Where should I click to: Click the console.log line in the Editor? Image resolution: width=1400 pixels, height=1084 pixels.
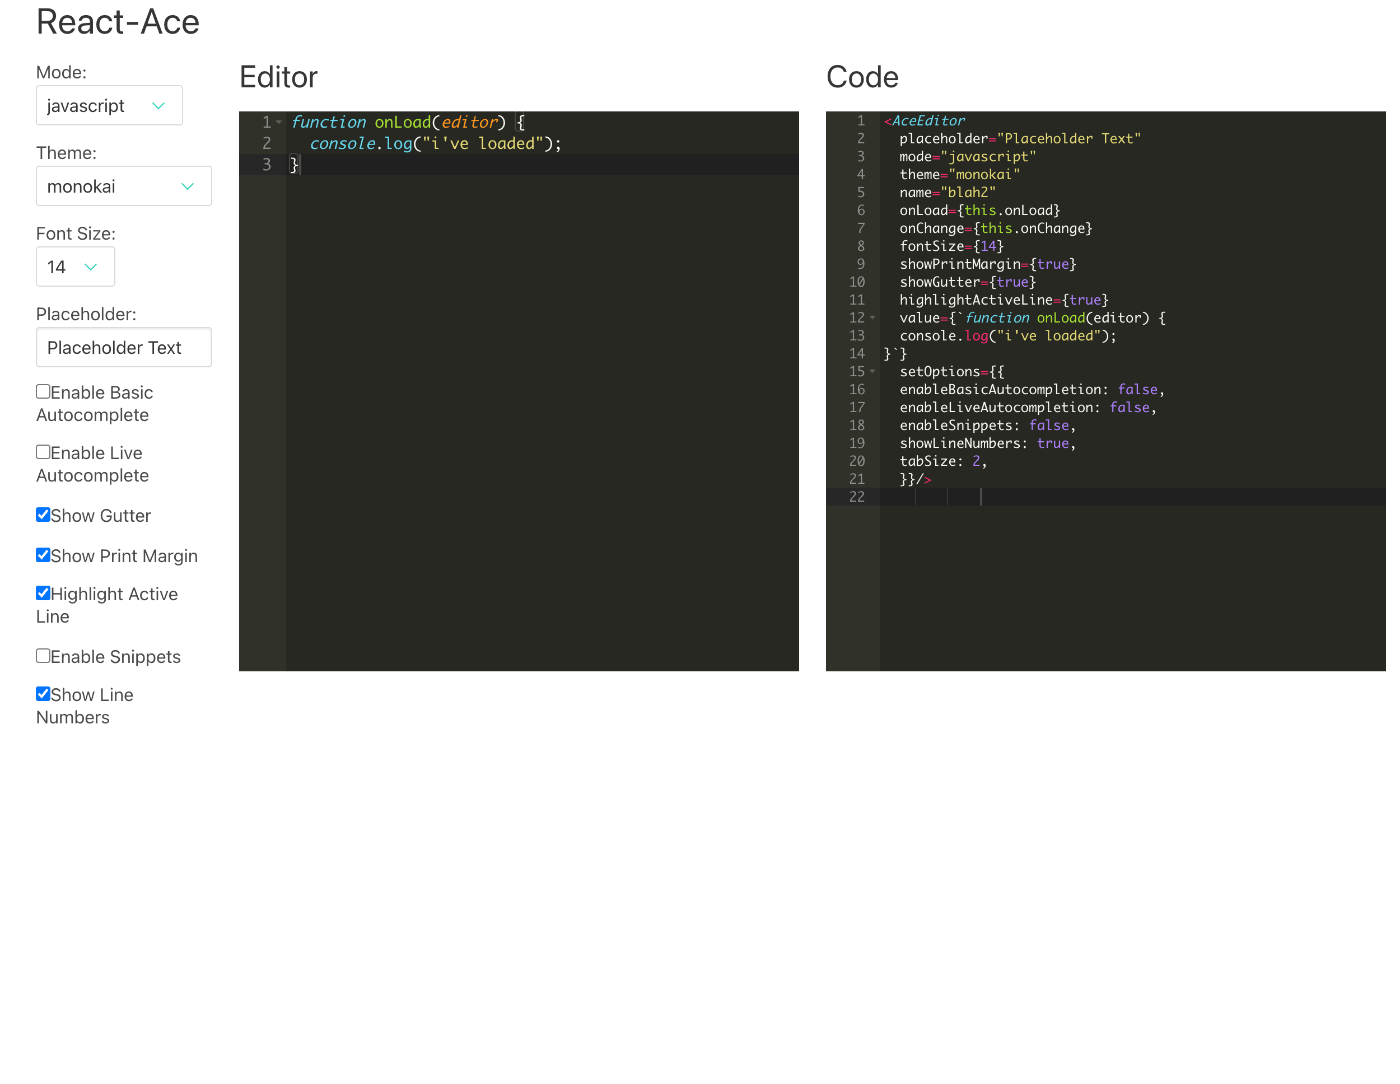pyautogui.click(x=436, y=144)
